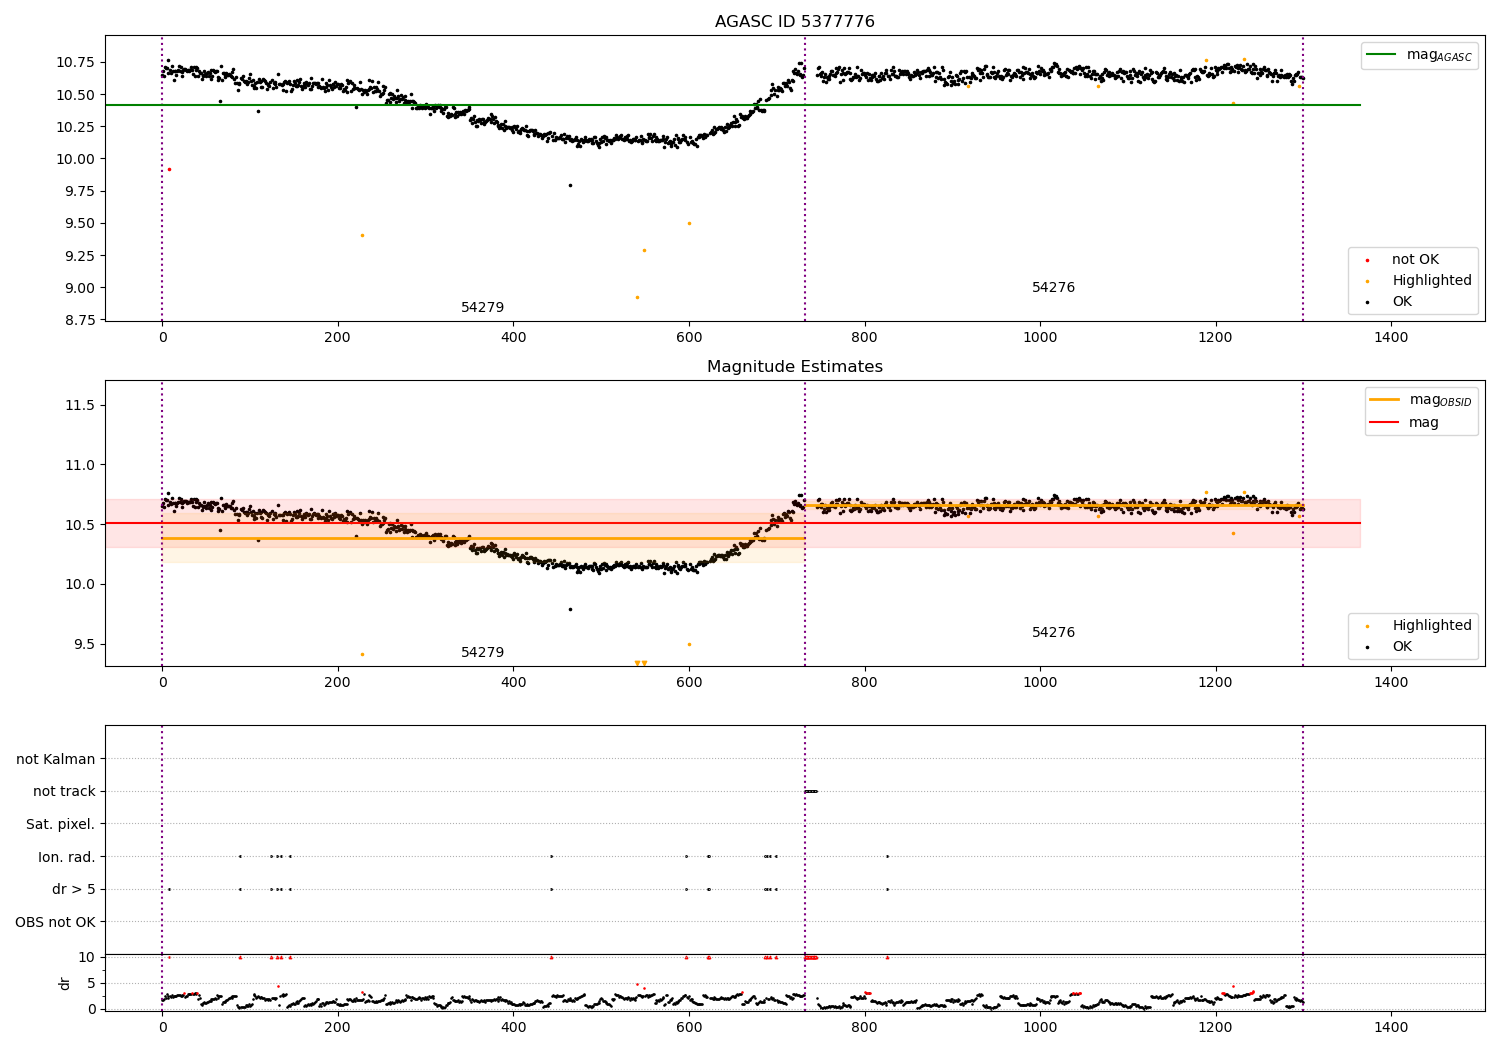Select the mag OBSID legend entry
1500x1050 pixels.
[1421, 400]
